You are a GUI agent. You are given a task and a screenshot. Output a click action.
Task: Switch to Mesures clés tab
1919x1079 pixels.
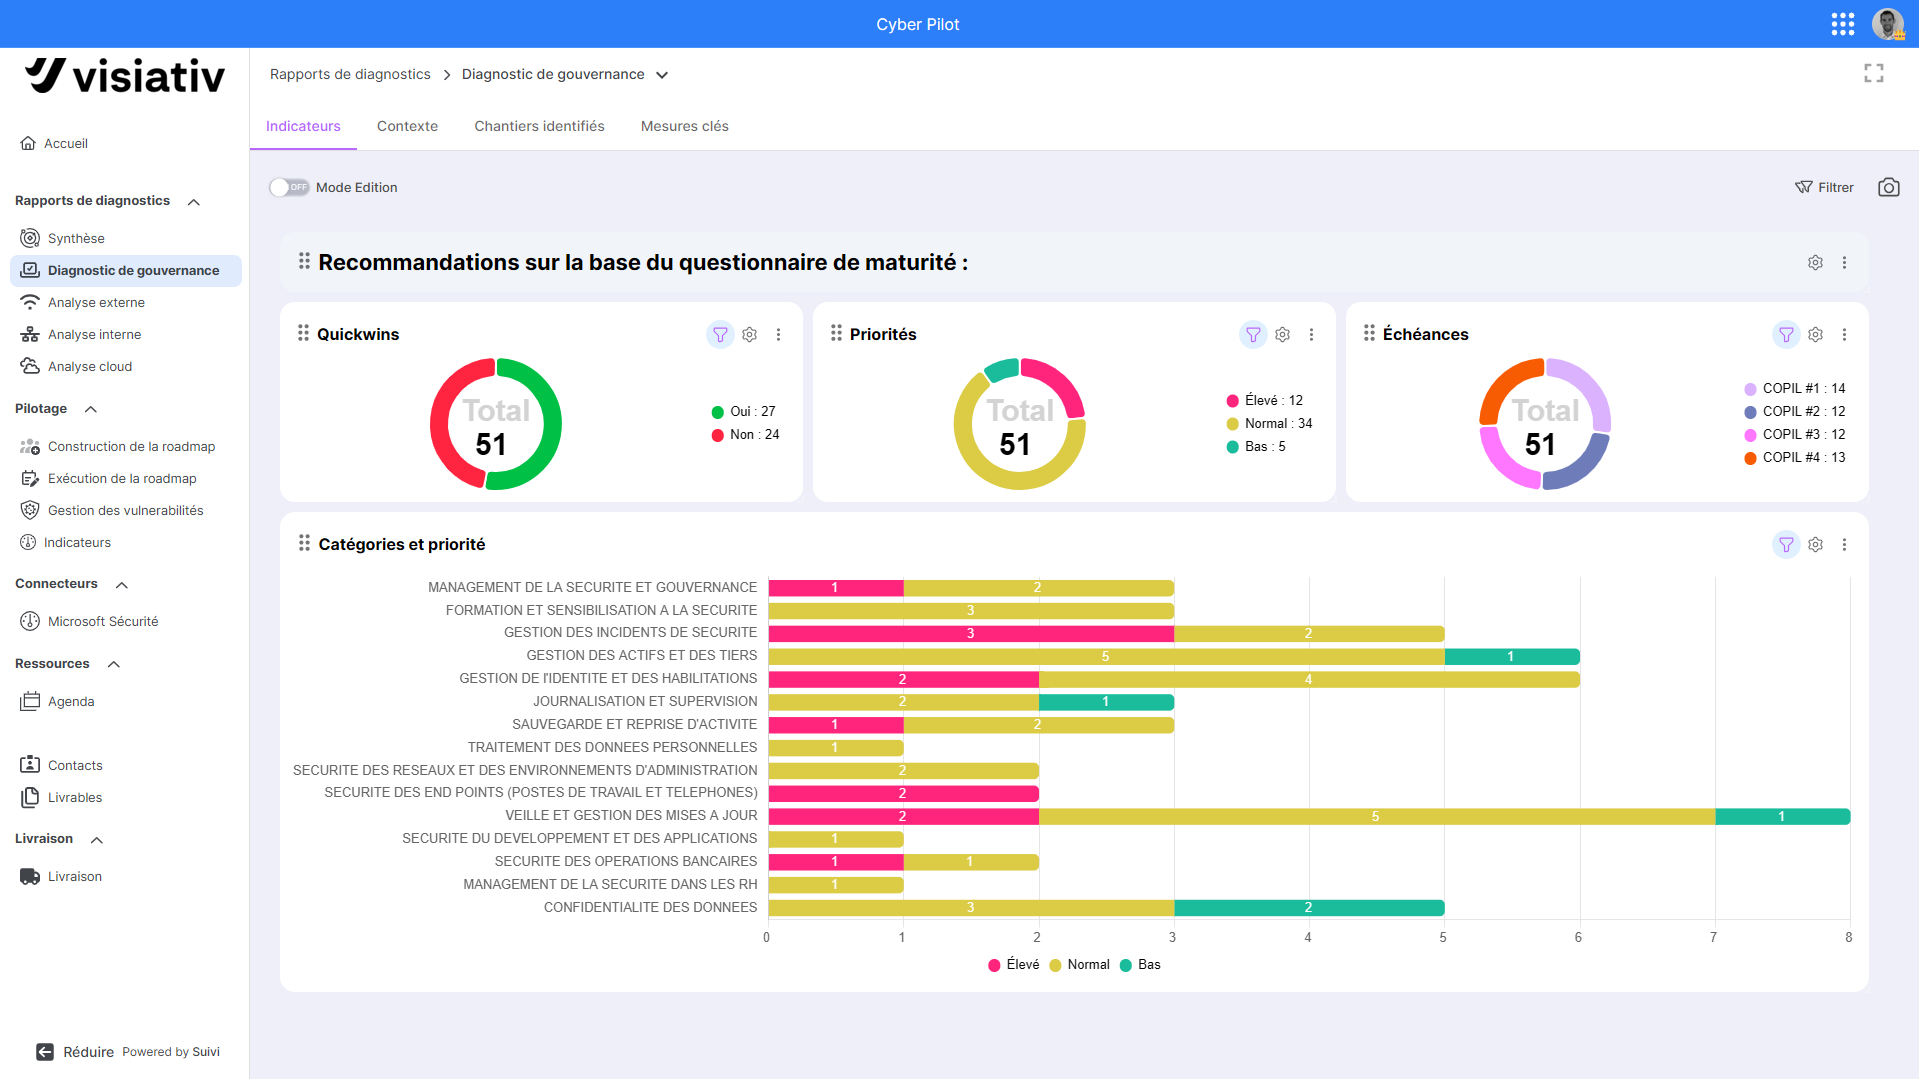[x=684, y=126]
